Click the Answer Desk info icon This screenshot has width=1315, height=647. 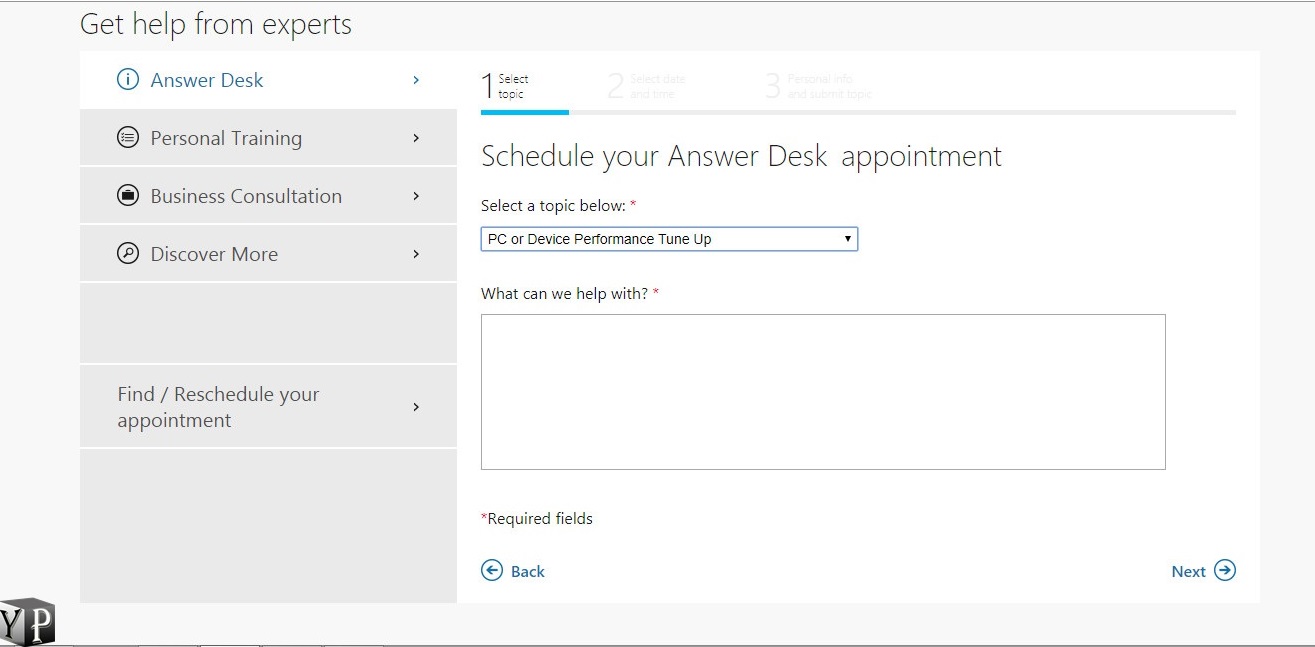point(128,80)
